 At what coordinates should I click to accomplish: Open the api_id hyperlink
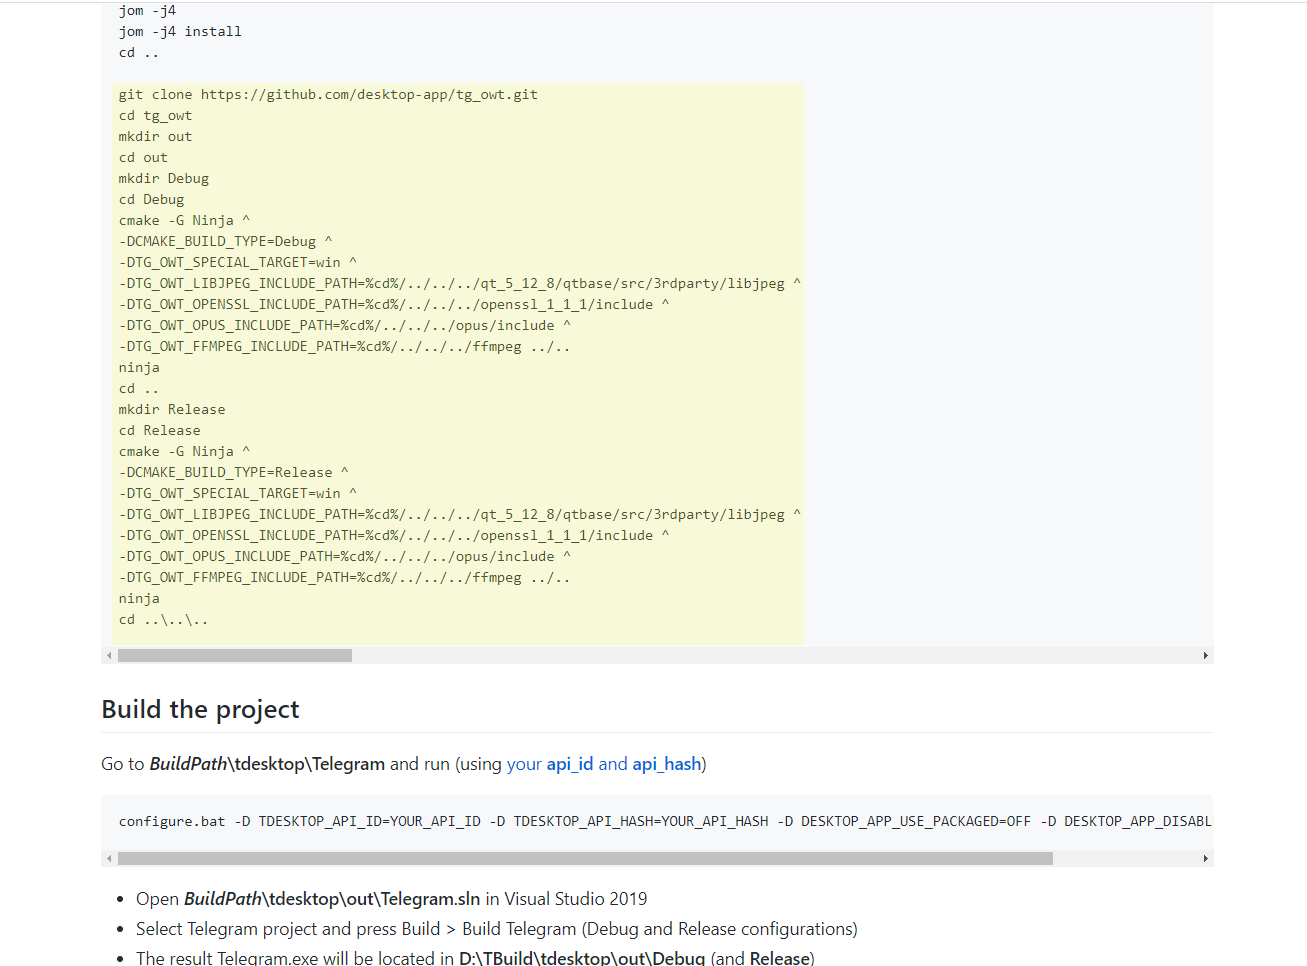coord(569,763)
